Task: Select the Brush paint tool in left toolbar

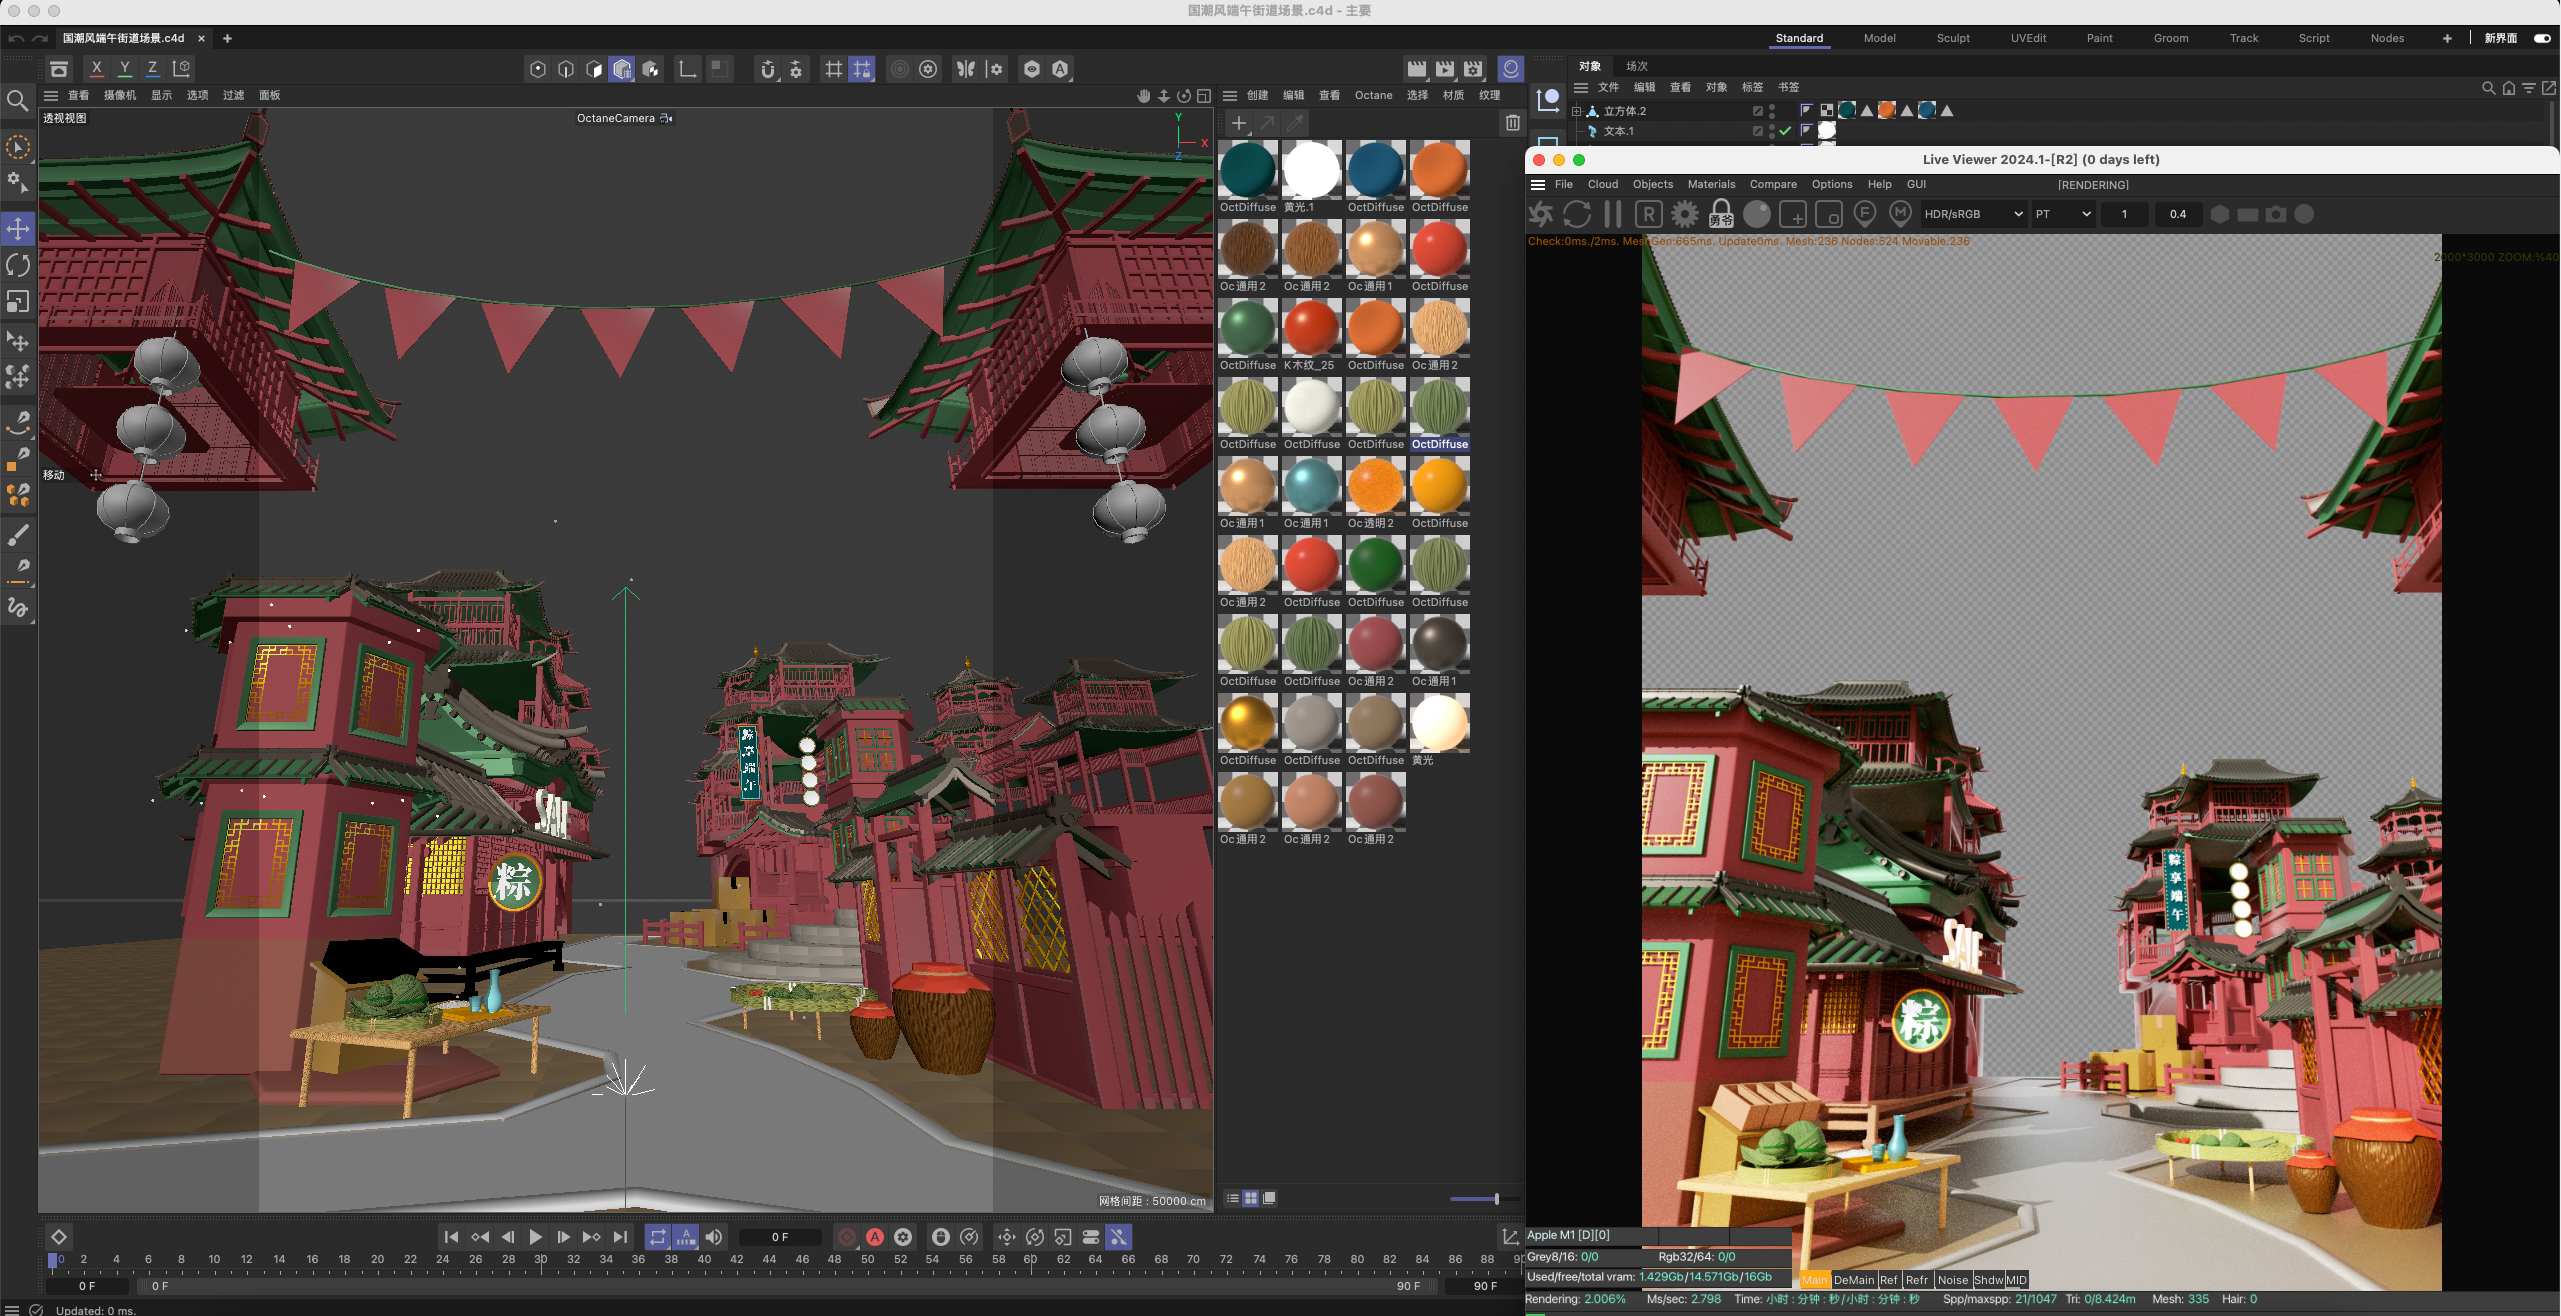Action: [x=18, y=535]
